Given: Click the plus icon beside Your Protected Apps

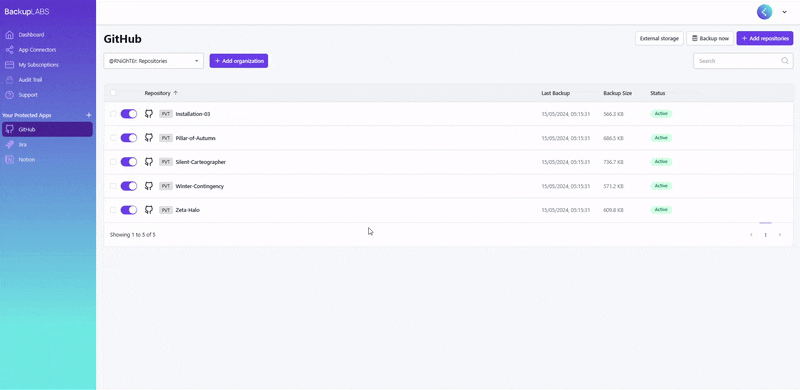Looking at the screenshot, I should click(88, 115).
